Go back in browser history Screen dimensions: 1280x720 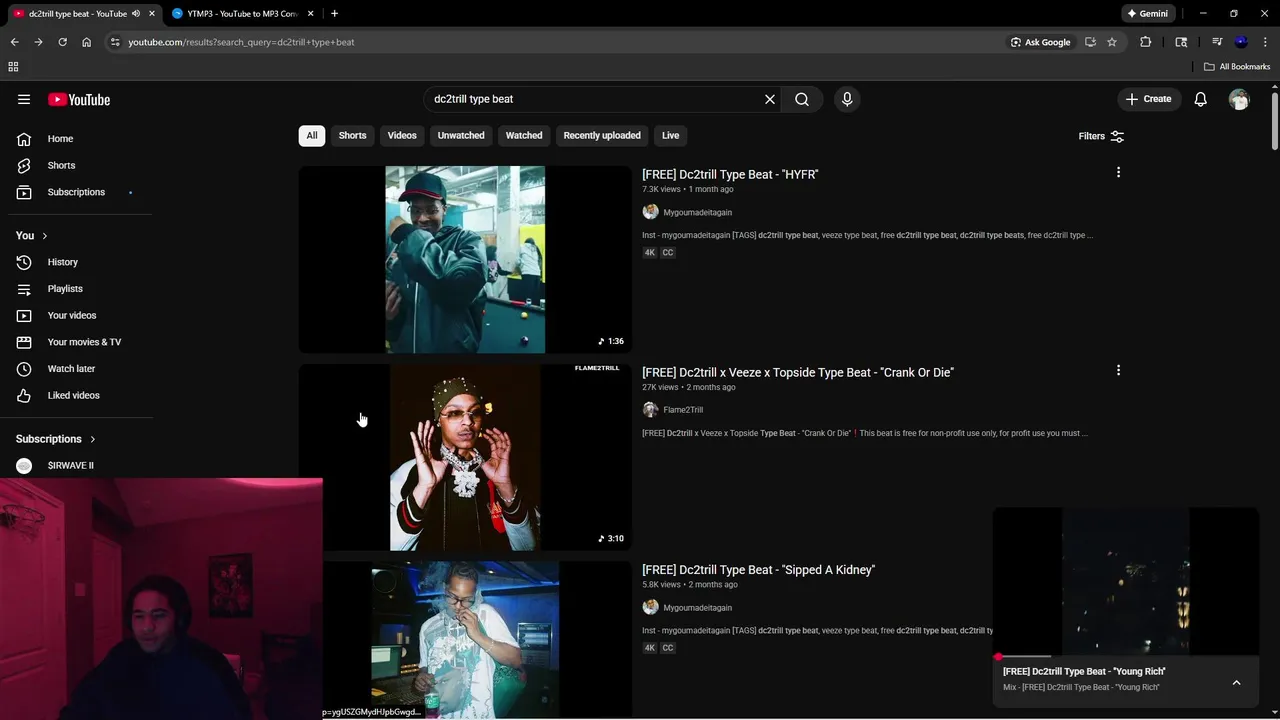[x=14, y=42]
